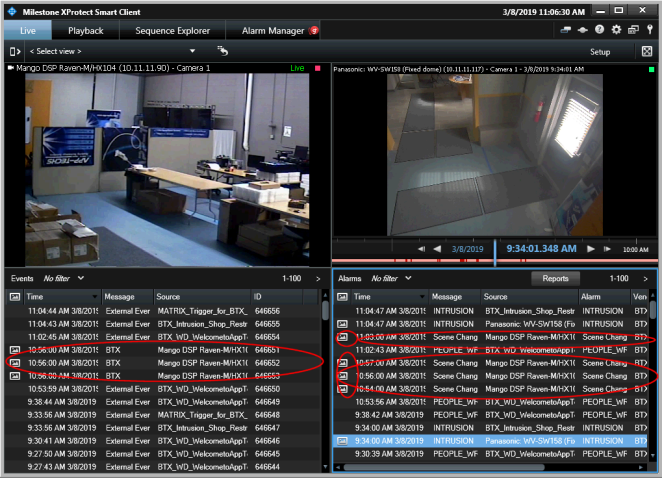The width and height of the screenshot is (662, 478).
Task: Click the image column header icon in Events list
Action: coord(15,297)
